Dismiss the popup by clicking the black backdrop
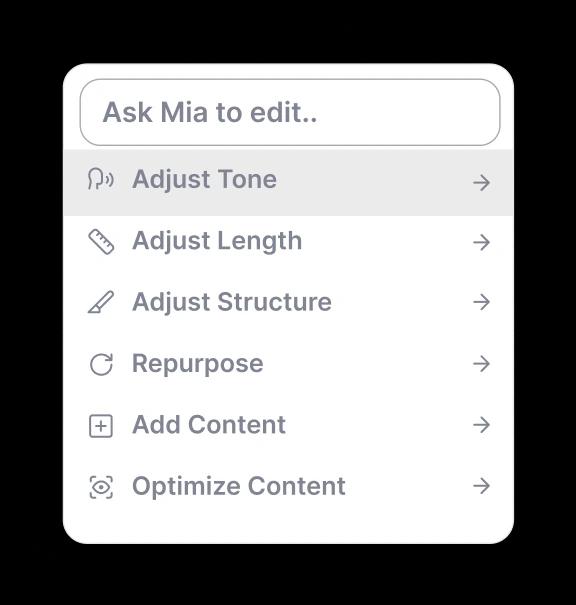The width and height of the screenshot is (576, 605). (x=288, y=31)
